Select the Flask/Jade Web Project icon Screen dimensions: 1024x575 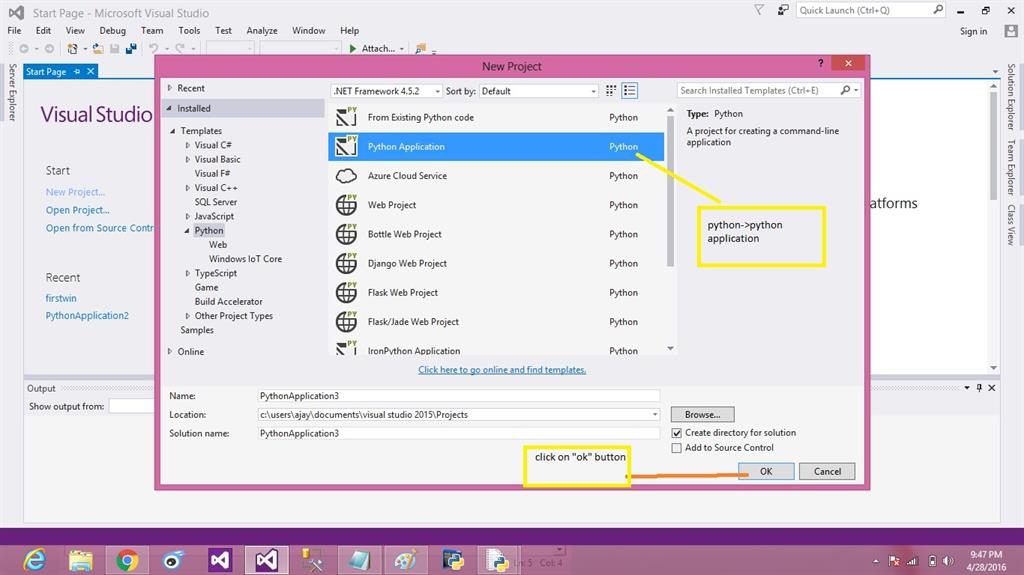point(346,321)
